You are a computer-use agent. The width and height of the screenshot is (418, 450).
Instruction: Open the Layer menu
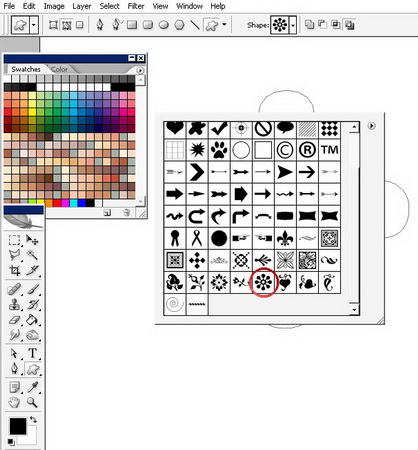(x=82, y=6)
